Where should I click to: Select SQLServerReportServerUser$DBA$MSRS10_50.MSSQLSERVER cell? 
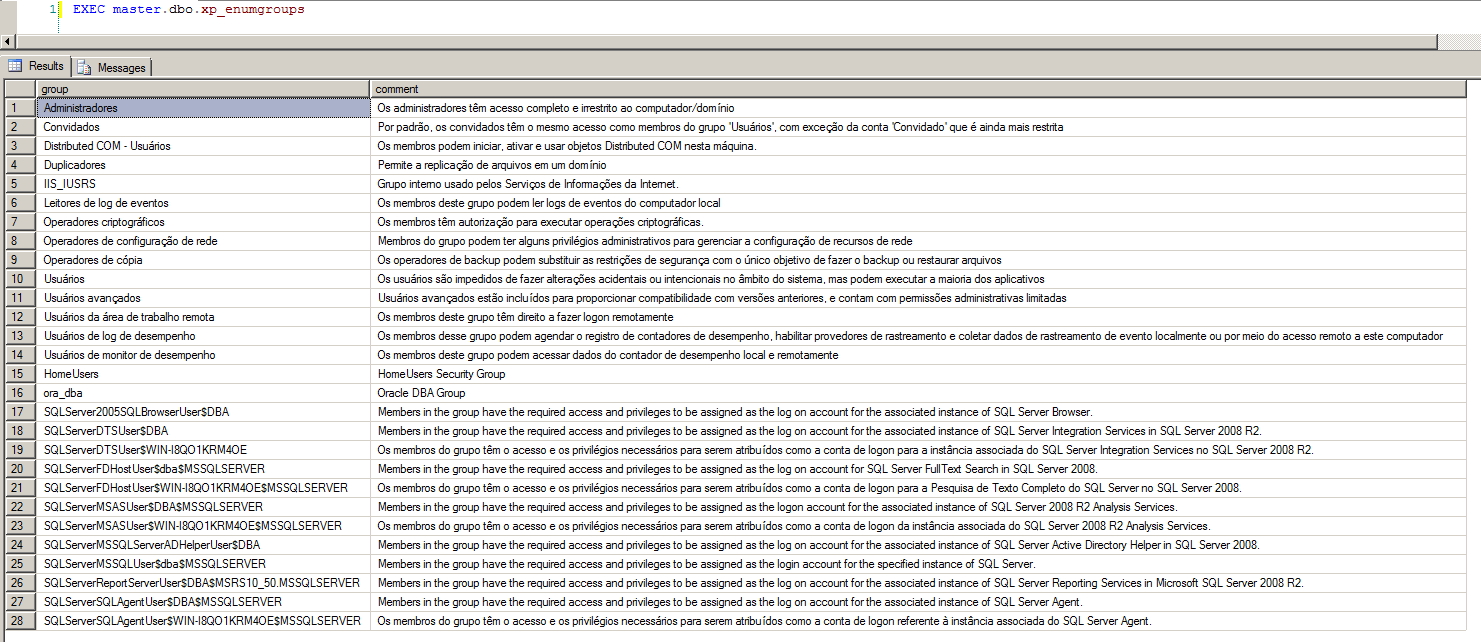tap(204, 583)
